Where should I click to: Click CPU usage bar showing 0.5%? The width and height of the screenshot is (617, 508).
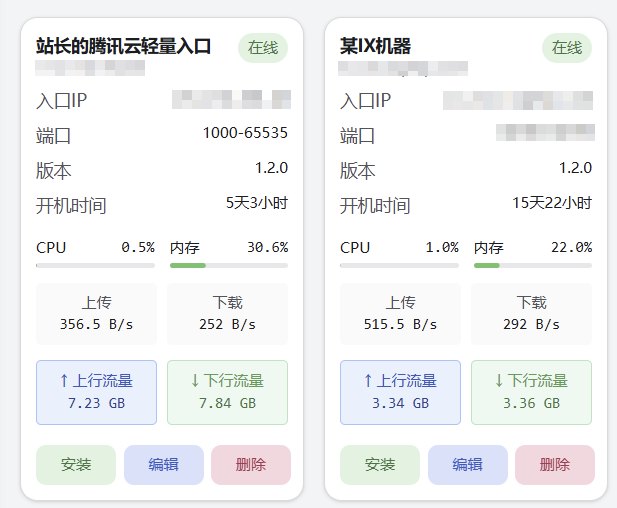point(96,265)
